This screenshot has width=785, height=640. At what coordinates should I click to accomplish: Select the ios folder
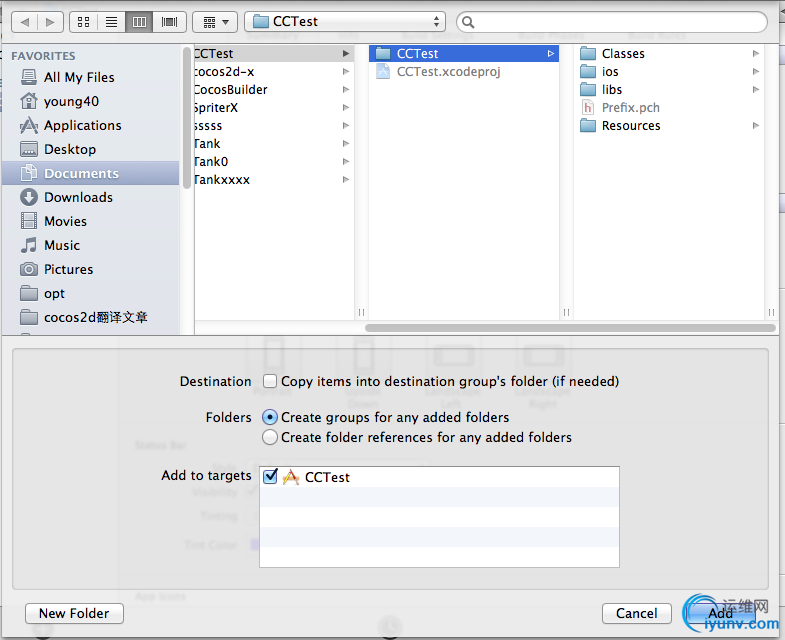[x=671, y=72]
